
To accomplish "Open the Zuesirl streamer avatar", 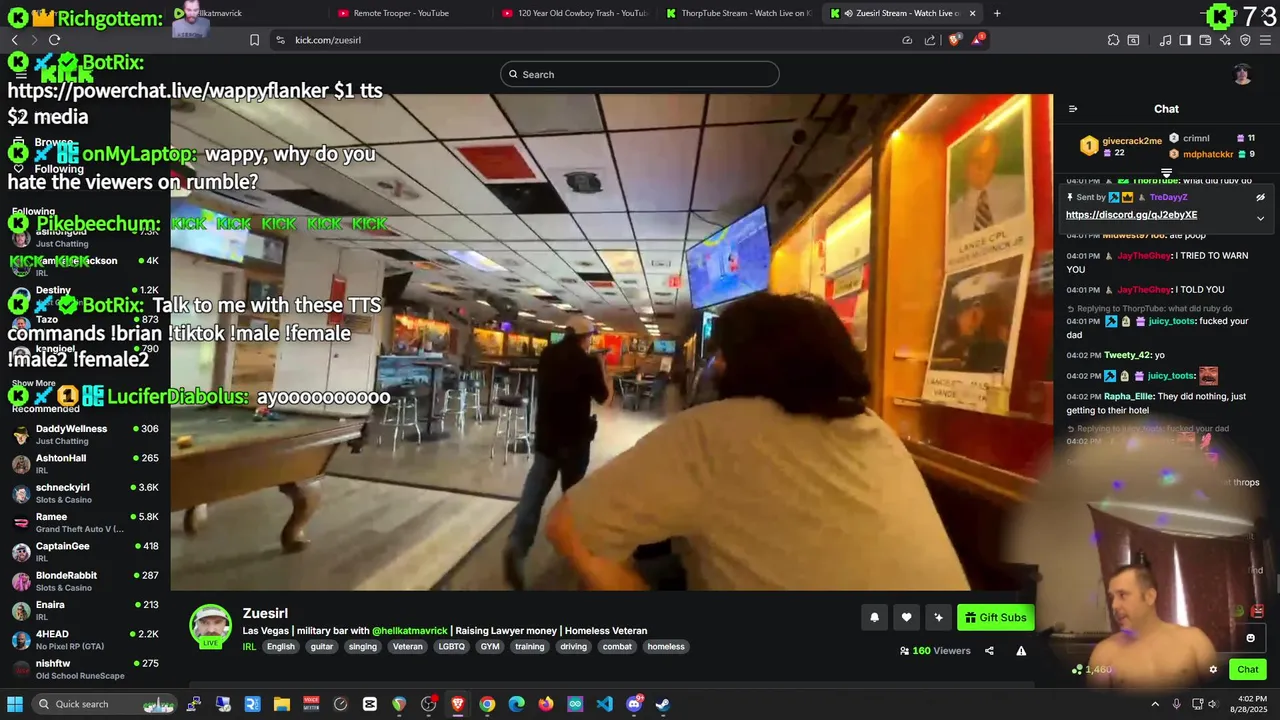I will pos(211,626).
